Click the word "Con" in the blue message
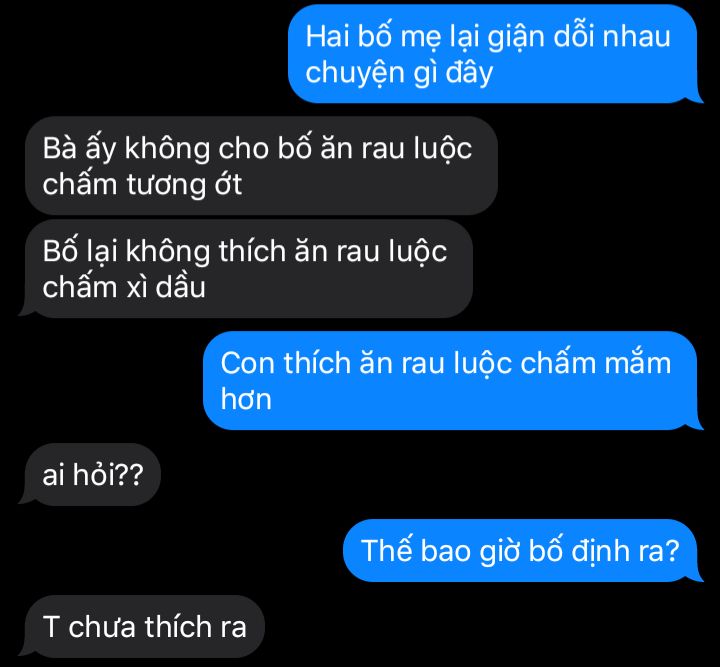This screenshot has height=667, width=720. tap(247, 363)
